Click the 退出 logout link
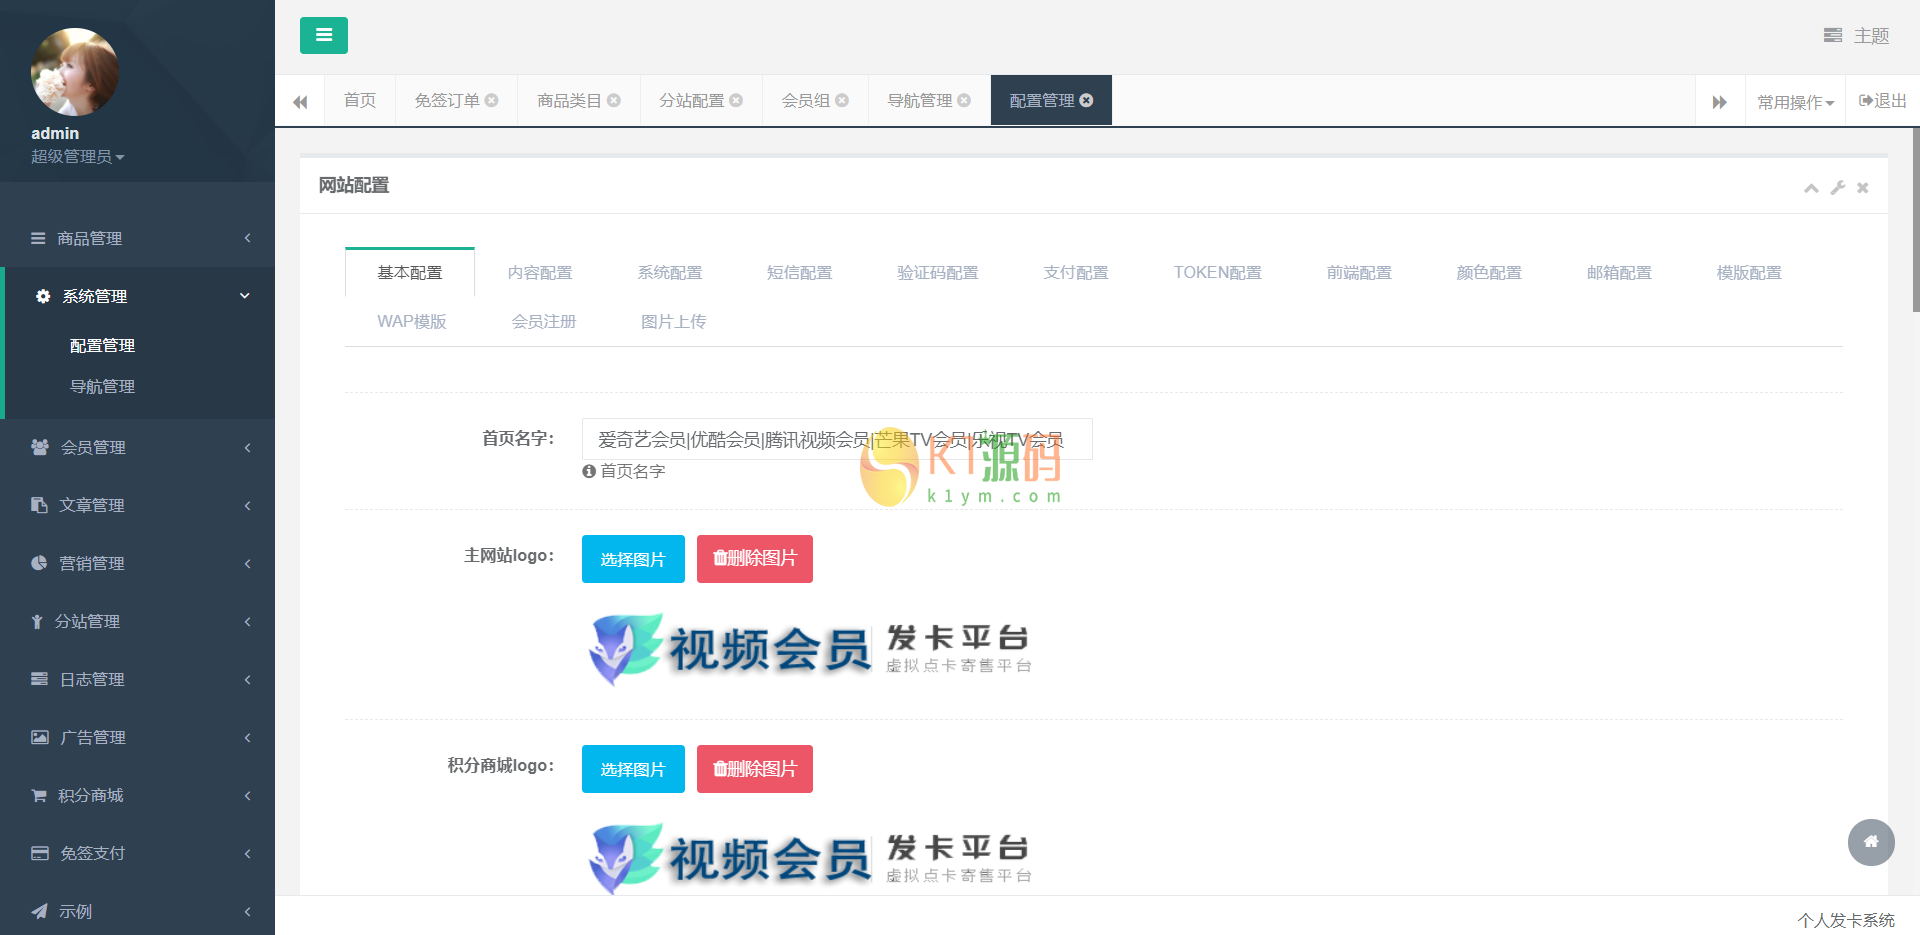The image size is (1920, 935). tap(1882, 101)
